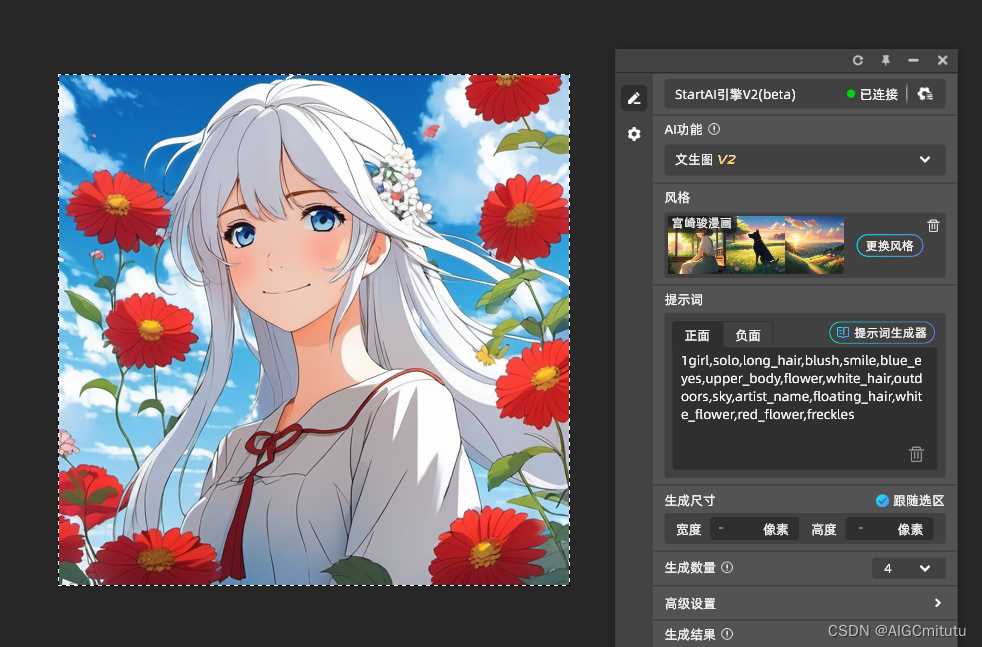
Task: Switch to the 负面 negative prompt tab
Action: 747,335
